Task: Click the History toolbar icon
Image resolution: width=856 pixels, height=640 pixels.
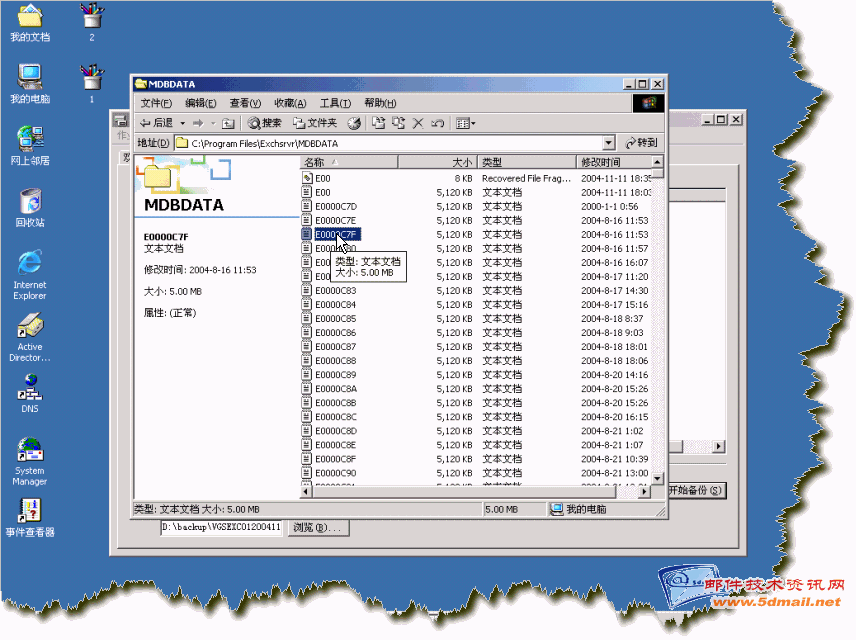Action: (x=354, y=123)
